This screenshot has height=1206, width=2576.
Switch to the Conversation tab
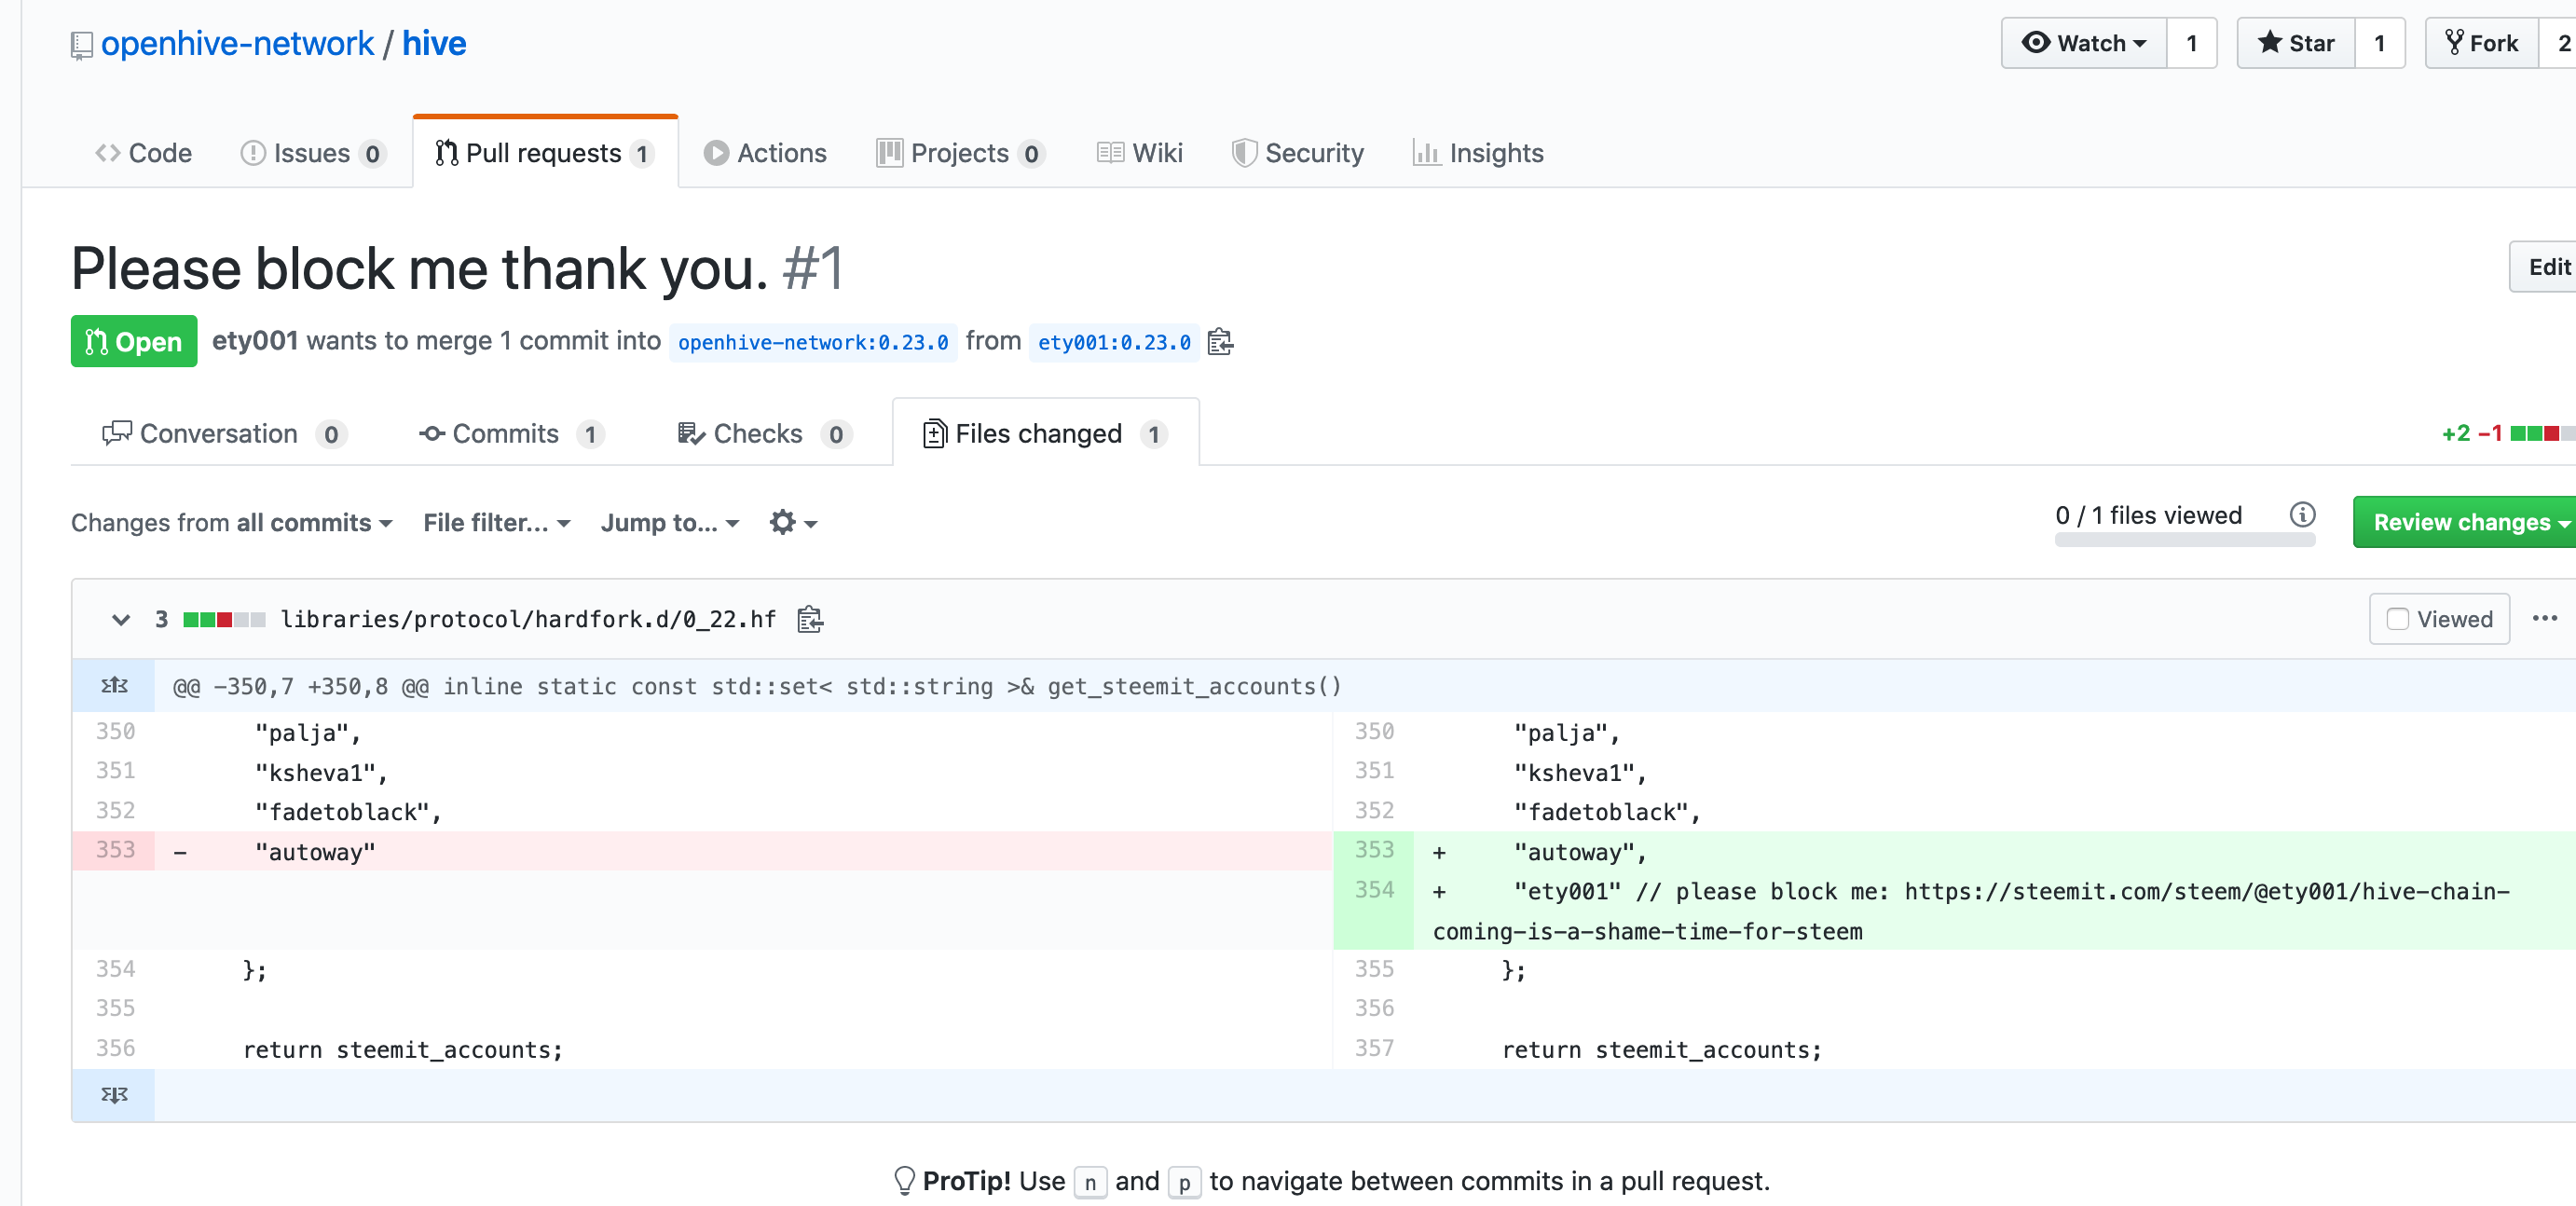(224, 434)
